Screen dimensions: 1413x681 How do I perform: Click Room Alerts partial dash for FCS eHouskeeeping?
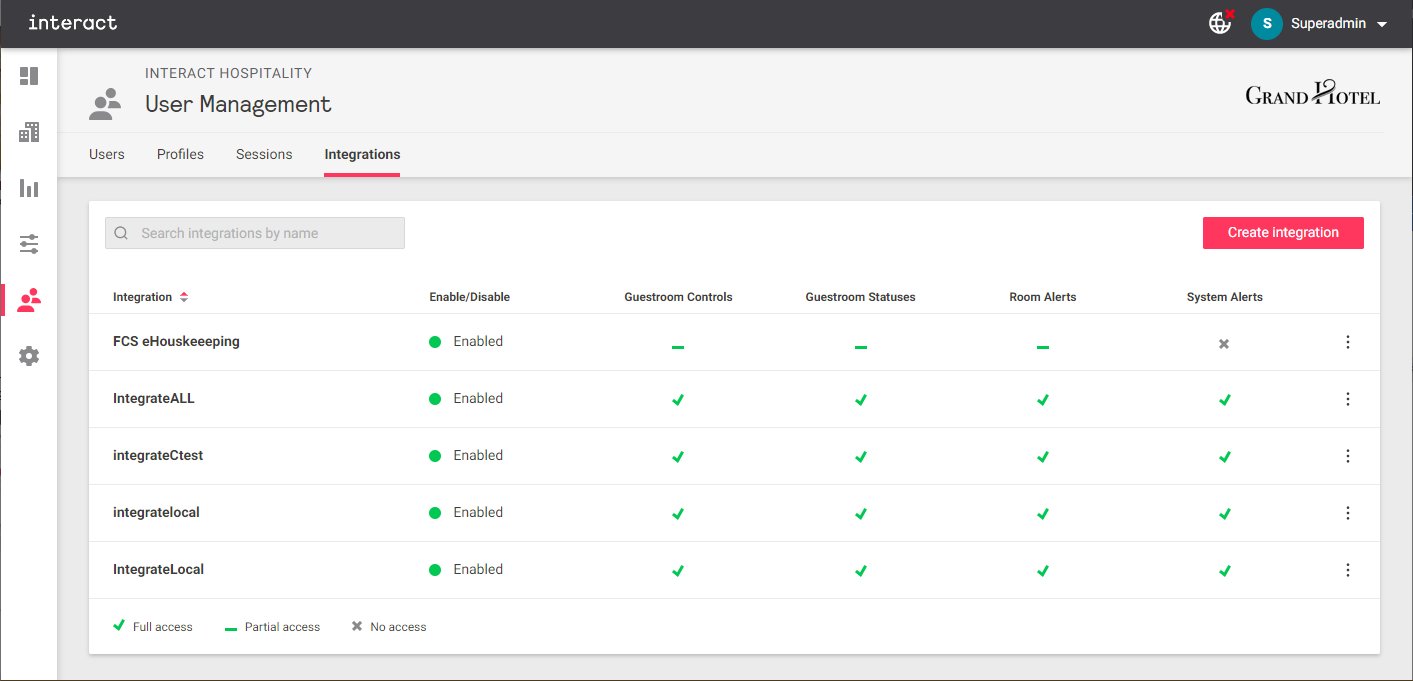coord(1042,347)
